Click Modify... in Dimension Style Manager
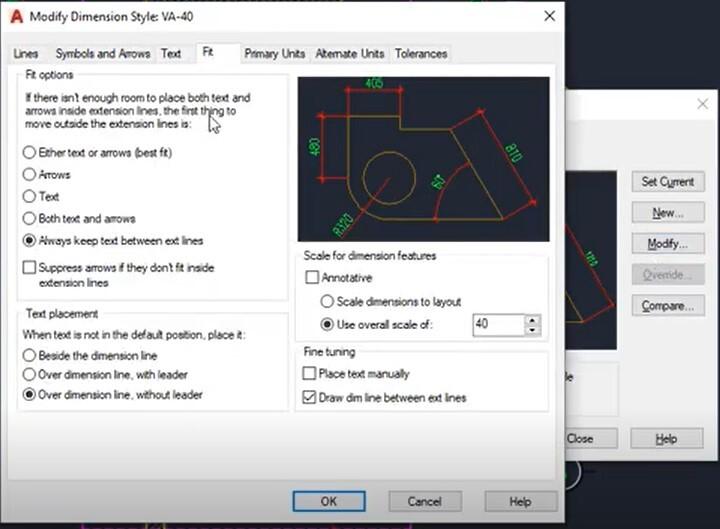720x529 pixels. (668, 244)
